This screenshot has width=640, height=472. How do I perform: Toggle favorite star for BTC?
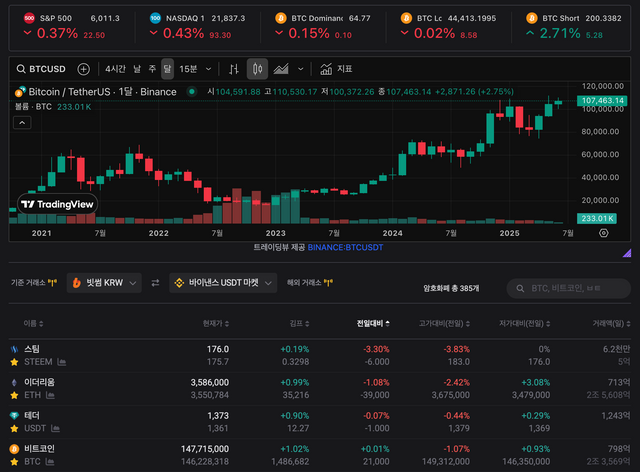(14, 462)
